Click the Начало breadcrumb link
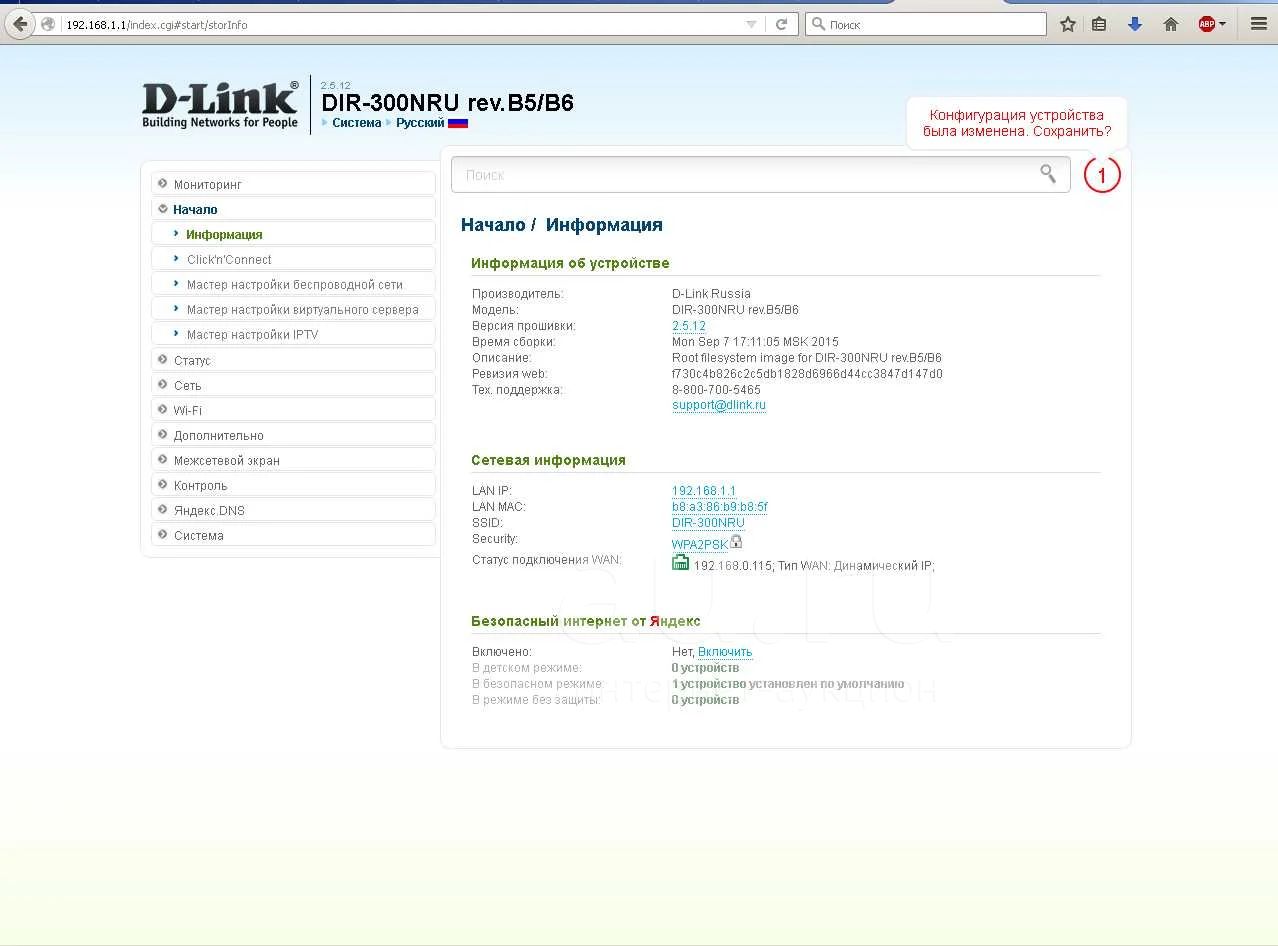Screen dimensions: 1278x946 tap(493, 225)
